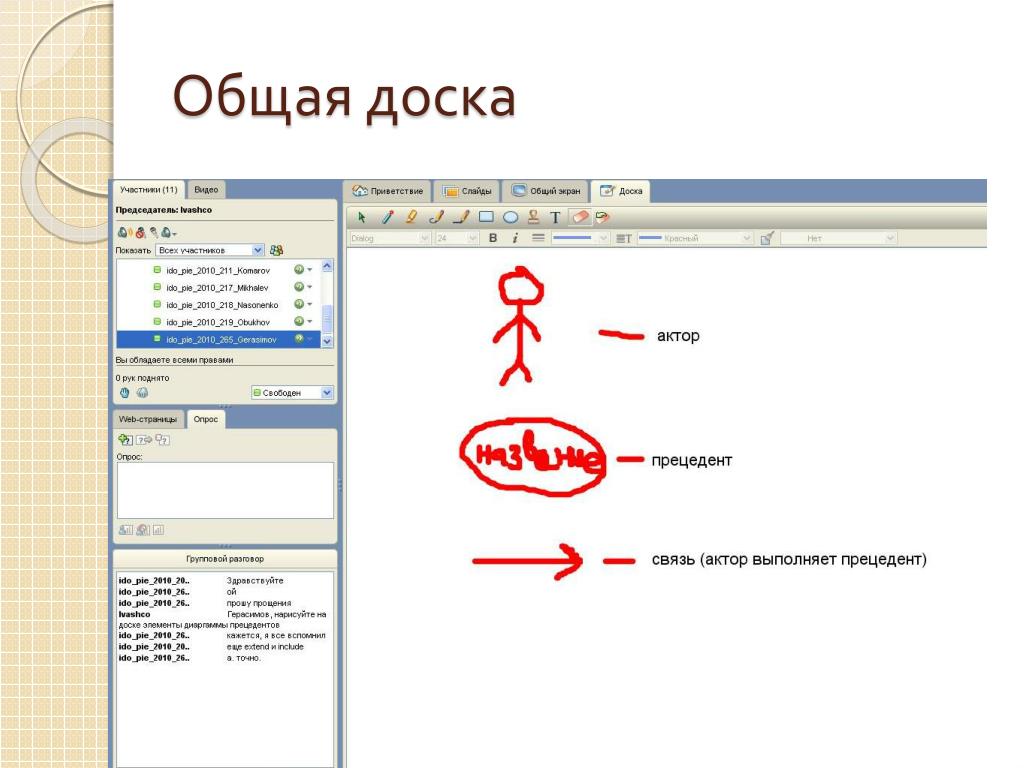The width and height of the screenshot is (1024, 768).
Task: Open rights menu arrow for Mikhalev
Action: 310,287
